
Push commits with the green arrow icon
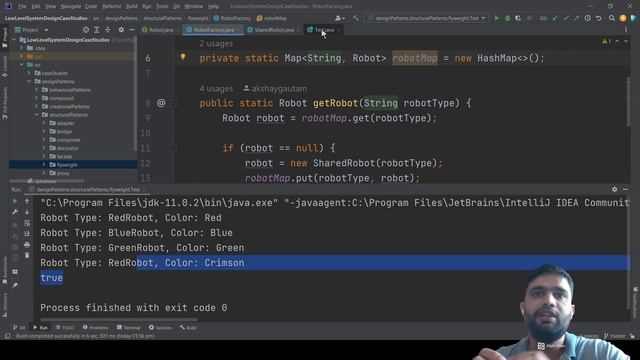coord(576,18)
